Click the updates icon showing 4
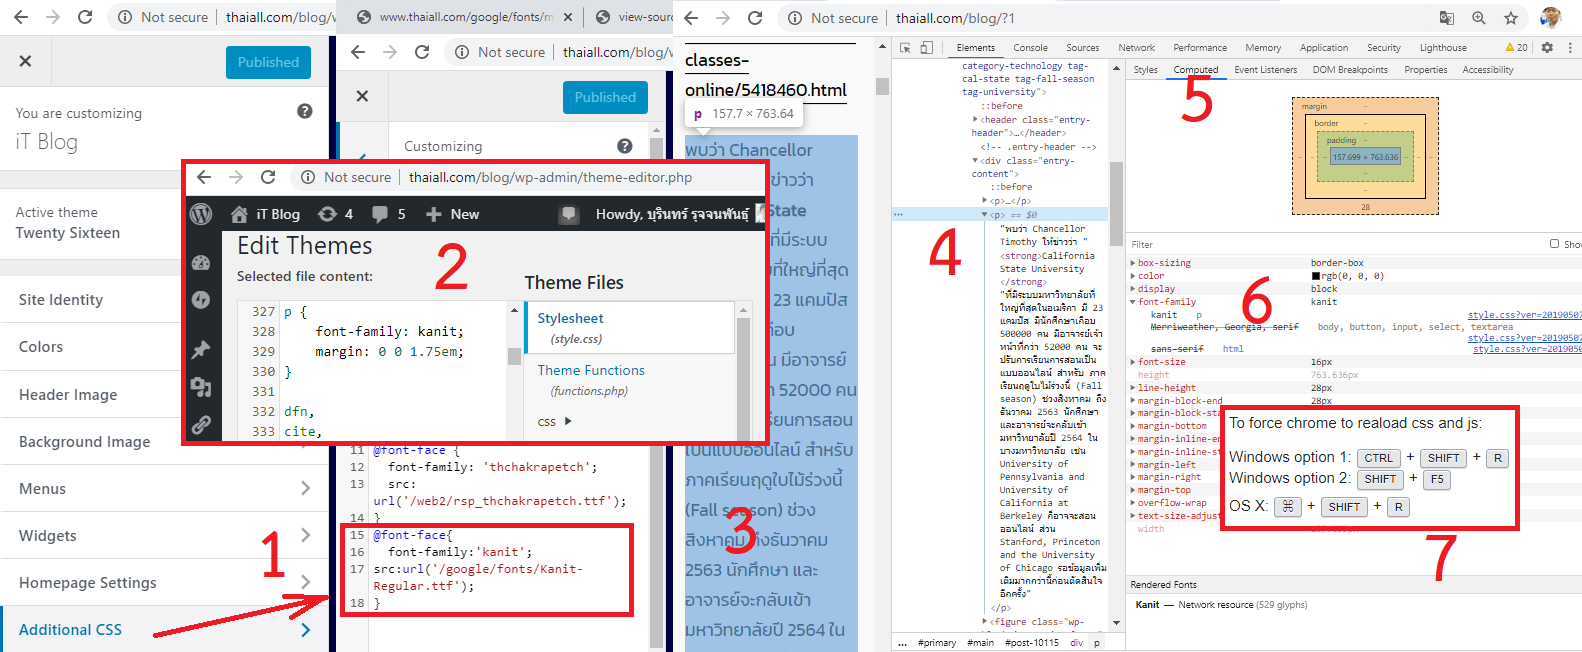The height and width of the screenshot is (652, 1582). 334,214
